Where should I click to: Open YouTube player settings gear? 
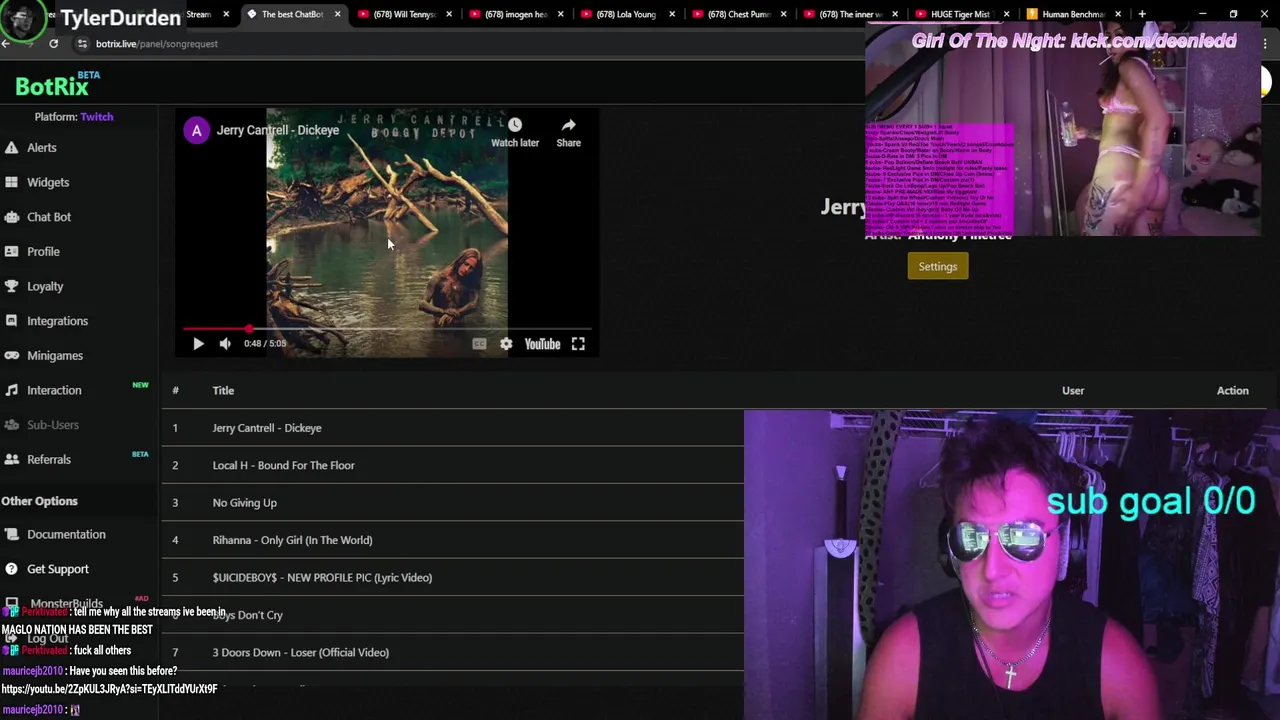(x=506, y=344)
